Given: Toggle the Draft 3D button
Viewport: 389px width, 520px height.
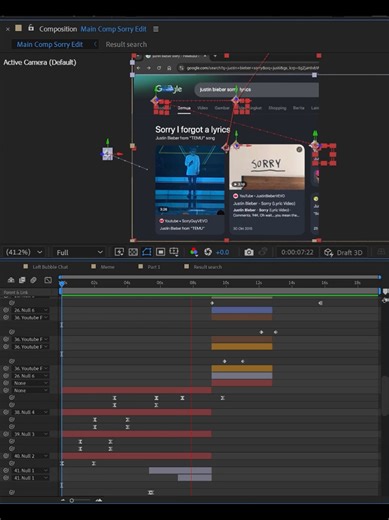Looking at the screenshot, I should click(343, 252).
